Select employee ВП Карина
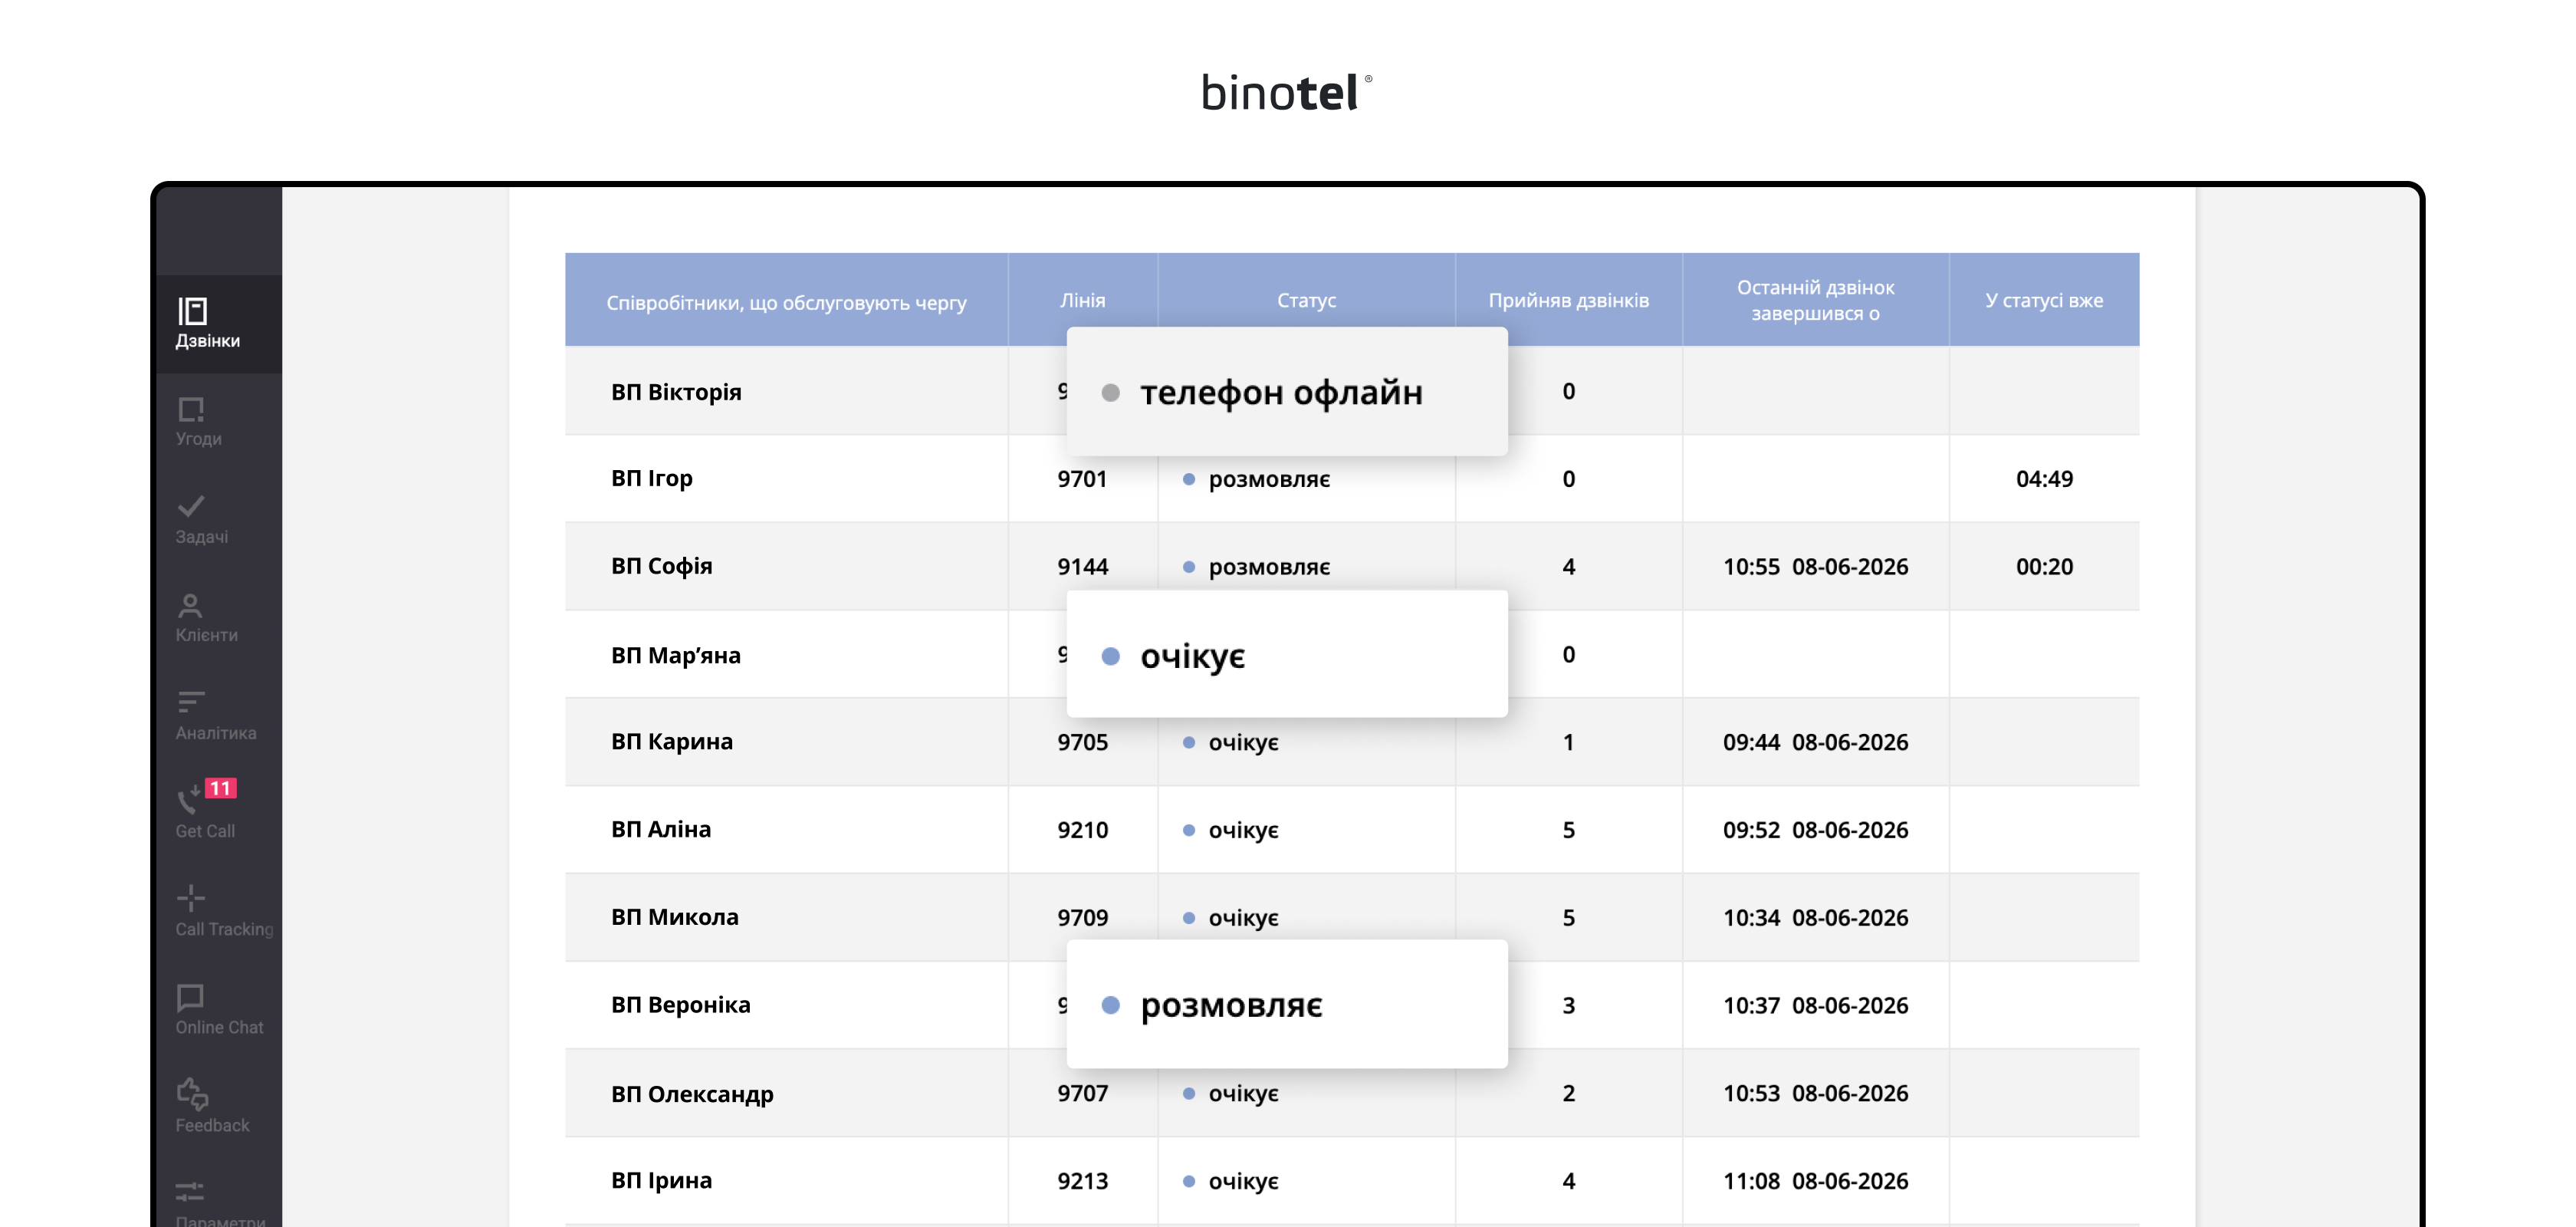The image size is (2576, 1227). pos(672,742)
